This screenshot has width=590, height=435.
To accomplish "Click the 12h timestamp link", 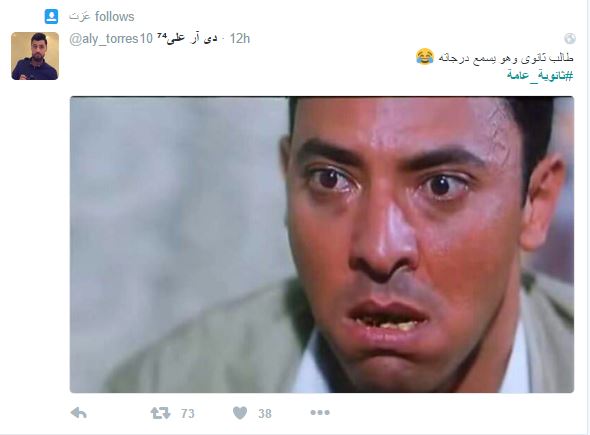I will 240,38.
